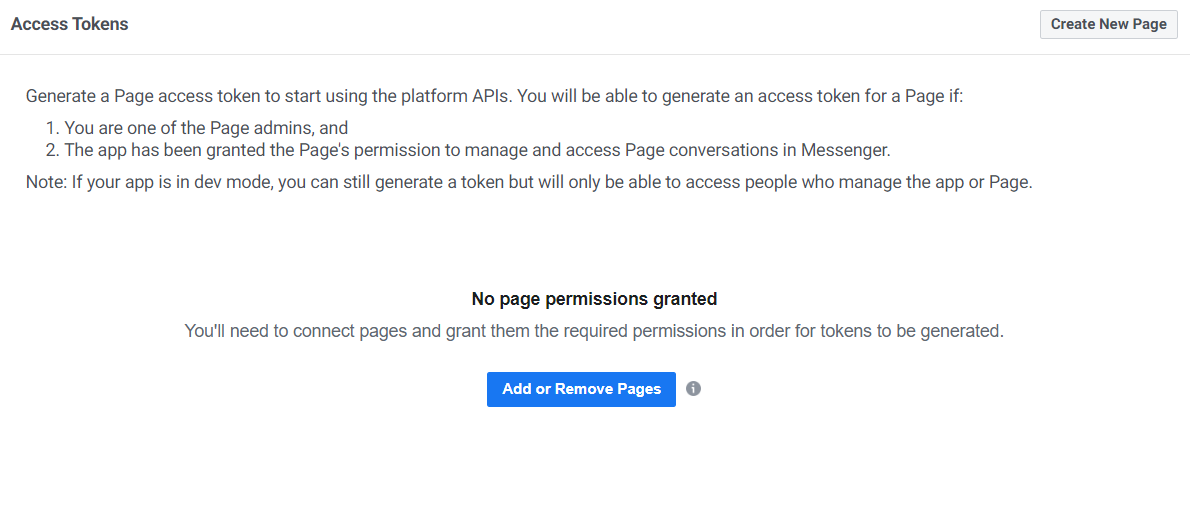Click list item about app being granted Page's permission
1190x509 pixels.
click(x=476, y=150)
